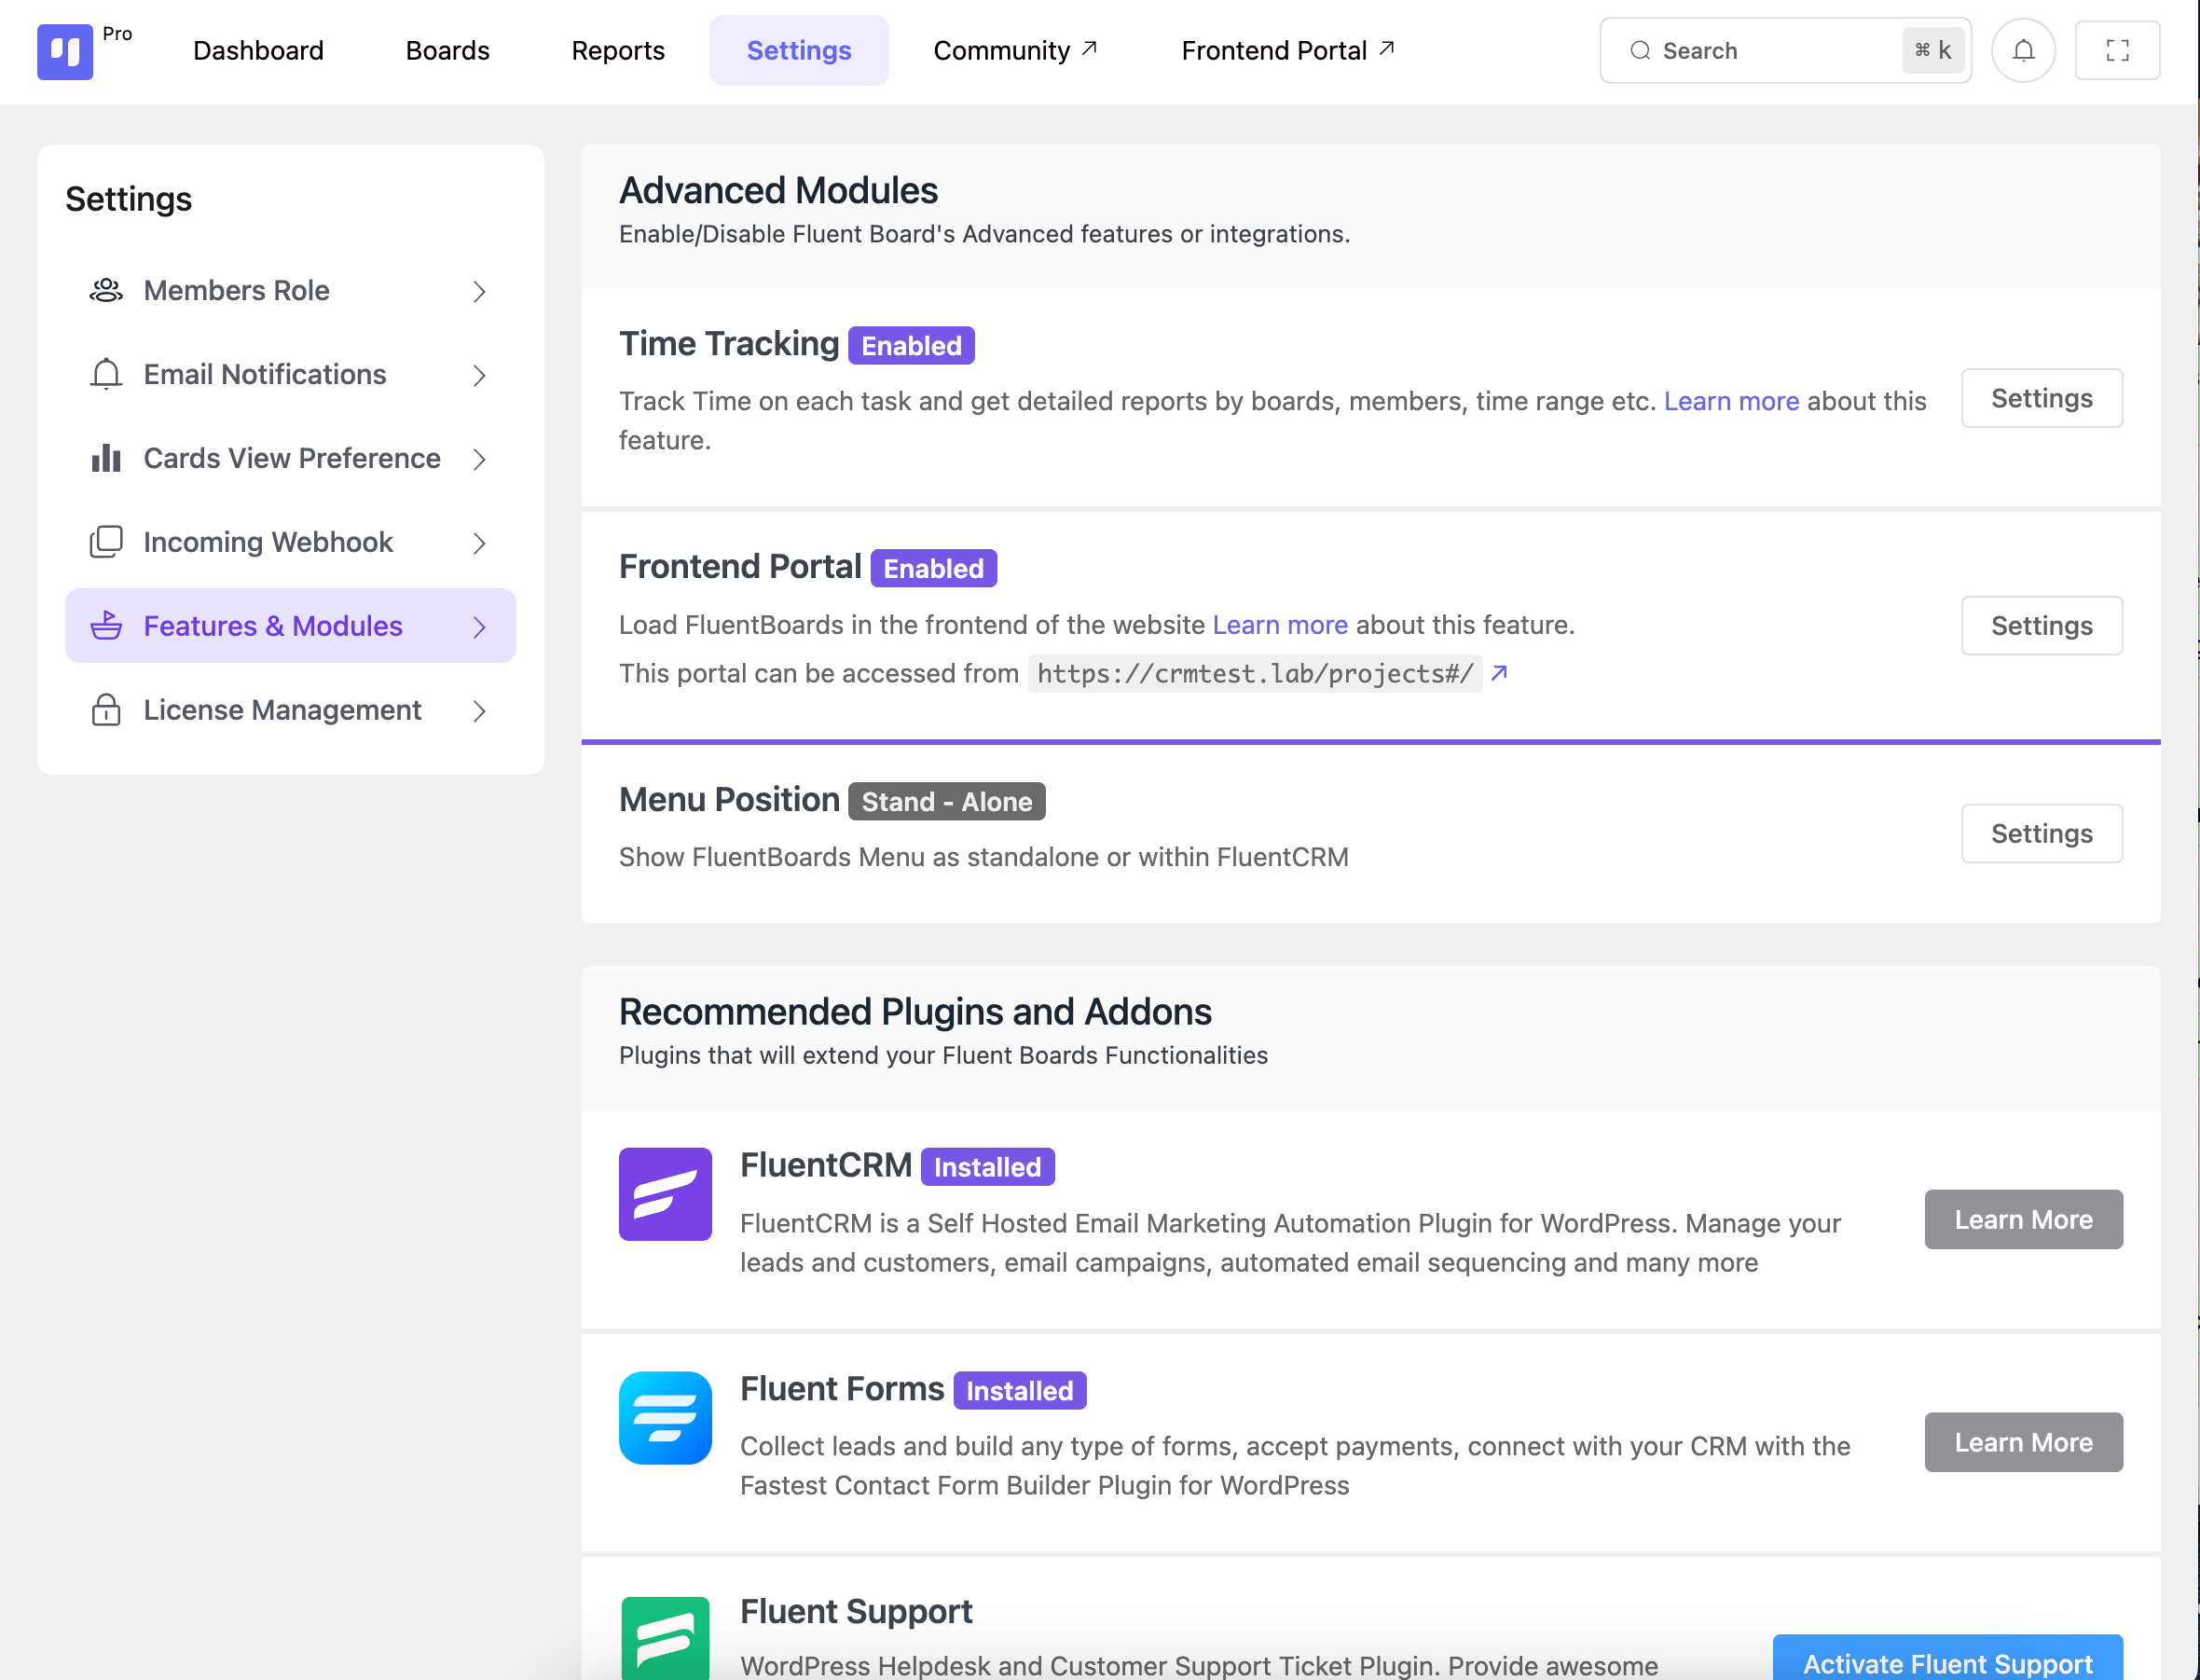Click Activate Fluent Support button
2200x1680 pixels.
click(1947, 1660)
